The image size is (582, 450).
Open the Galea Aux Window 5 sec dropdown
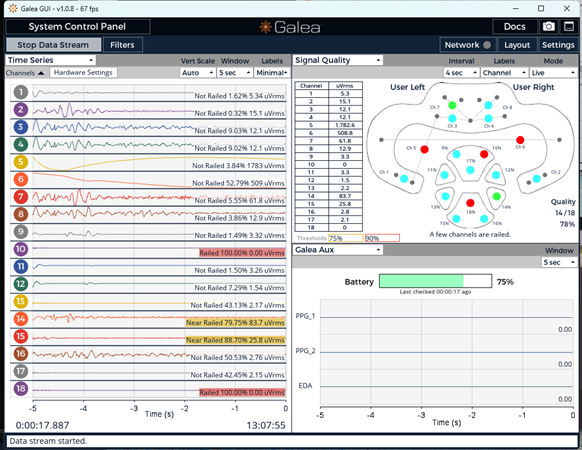559,262
